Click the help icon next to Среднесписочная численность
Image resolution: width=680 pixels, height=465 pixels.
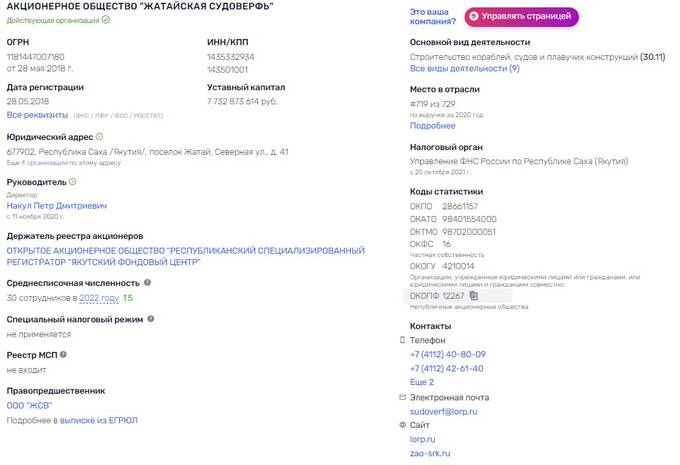point(147,282)
